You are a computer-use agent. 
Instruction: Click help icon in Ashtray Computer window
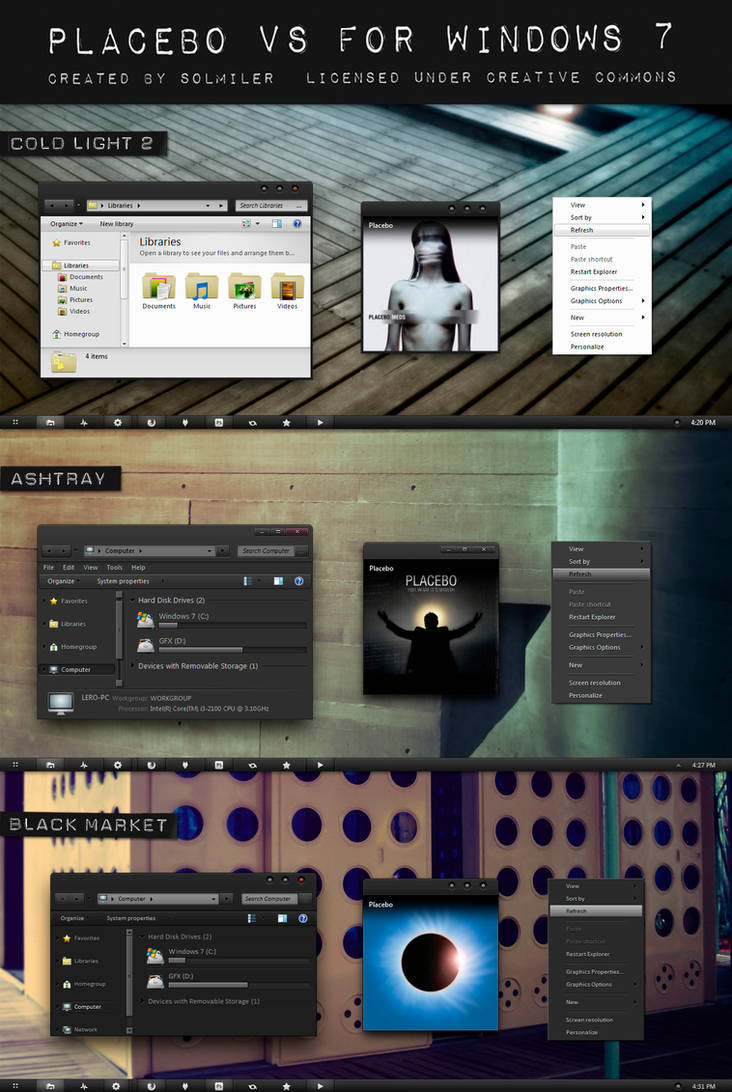tap(299, 581)
